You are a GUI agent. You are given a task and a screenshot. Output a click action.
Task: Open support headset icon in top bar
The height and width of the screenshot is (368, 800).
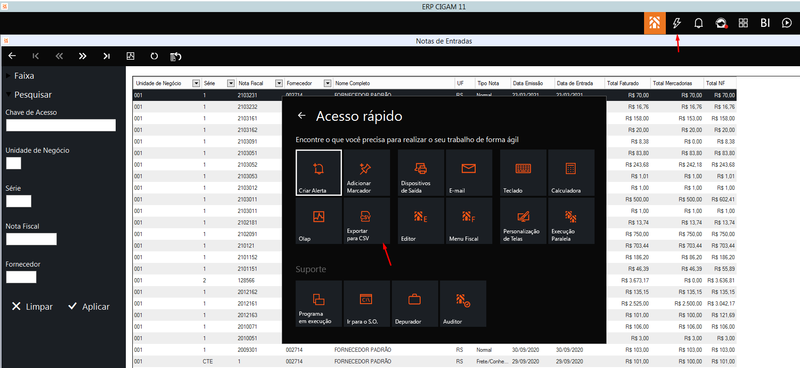[x=720, y=23]
